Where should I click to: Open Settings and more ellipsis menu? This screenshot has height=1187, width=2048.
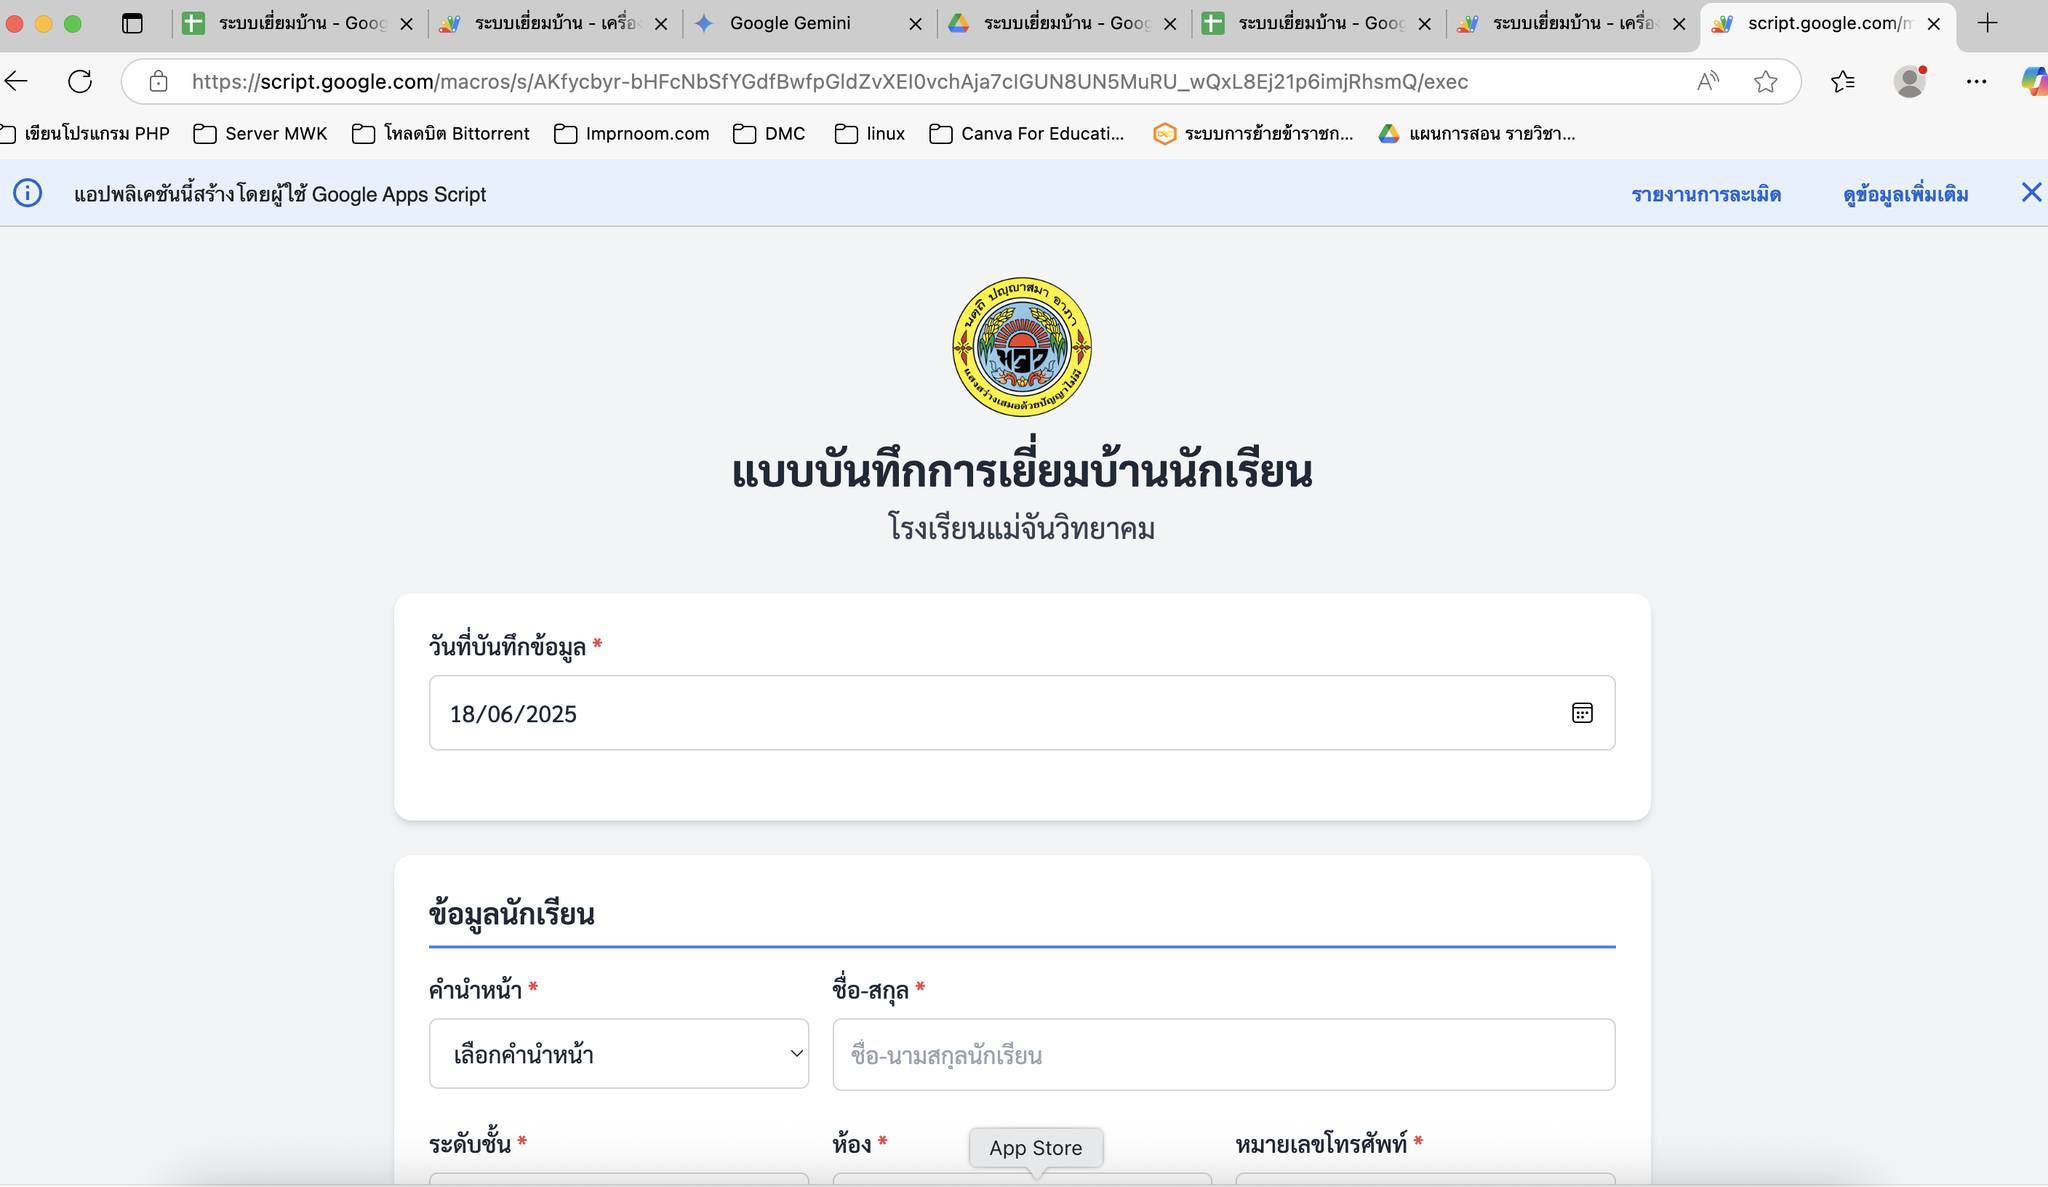[x=1976, y=82]
